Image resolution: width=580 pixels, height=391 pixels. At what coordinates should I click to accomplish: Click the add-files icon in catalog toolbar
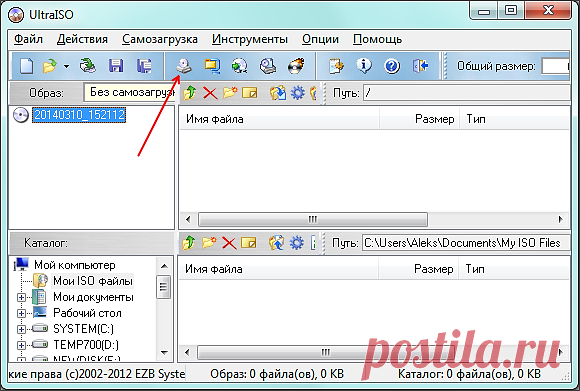point(277,243)
